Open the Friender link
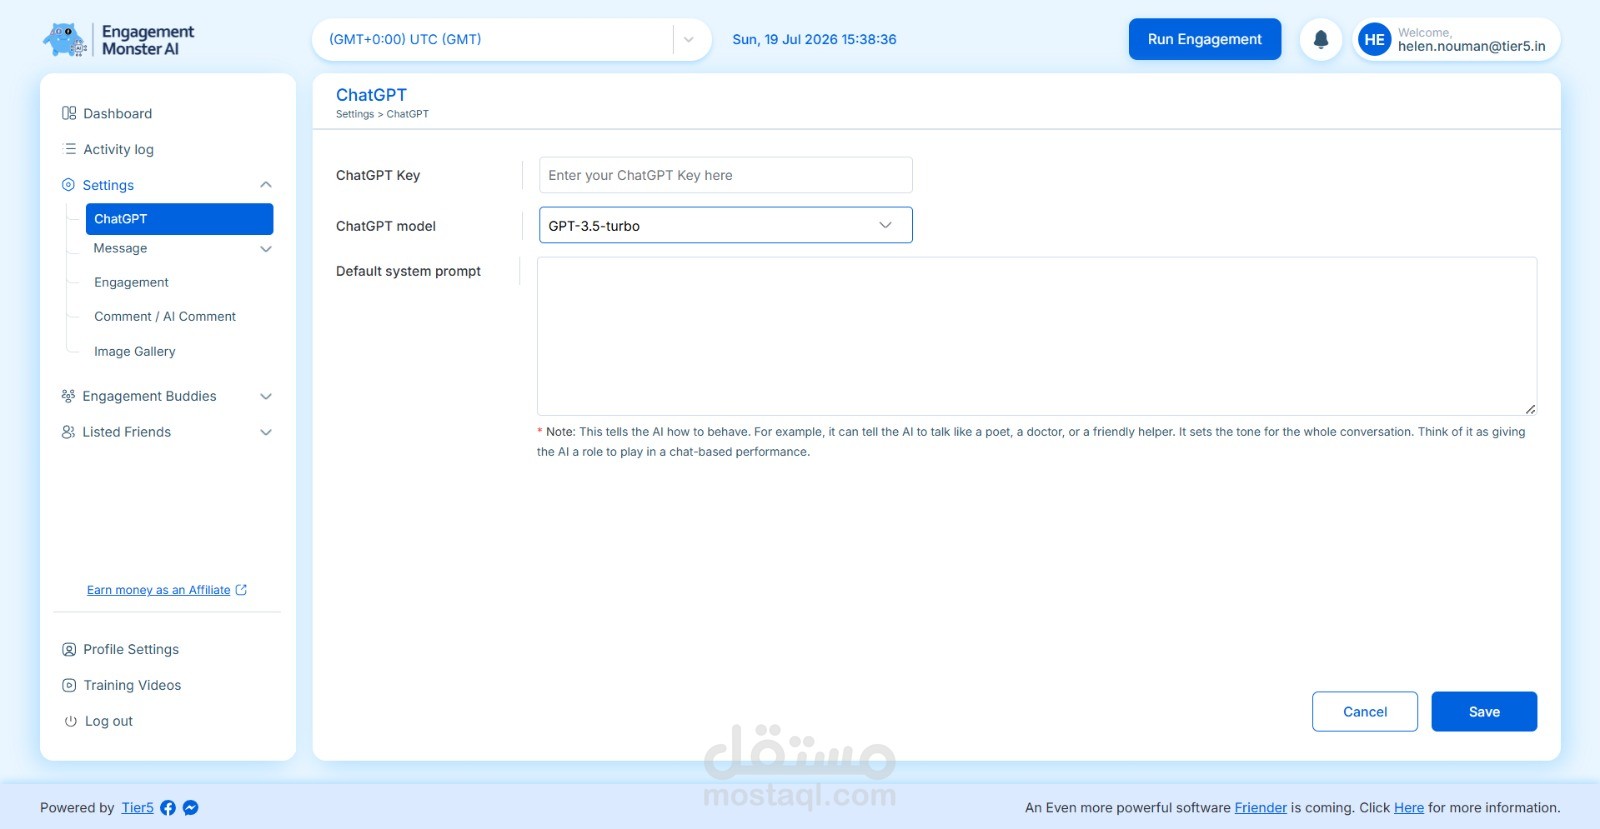 pyautogui.click(x=1261, y=808)
